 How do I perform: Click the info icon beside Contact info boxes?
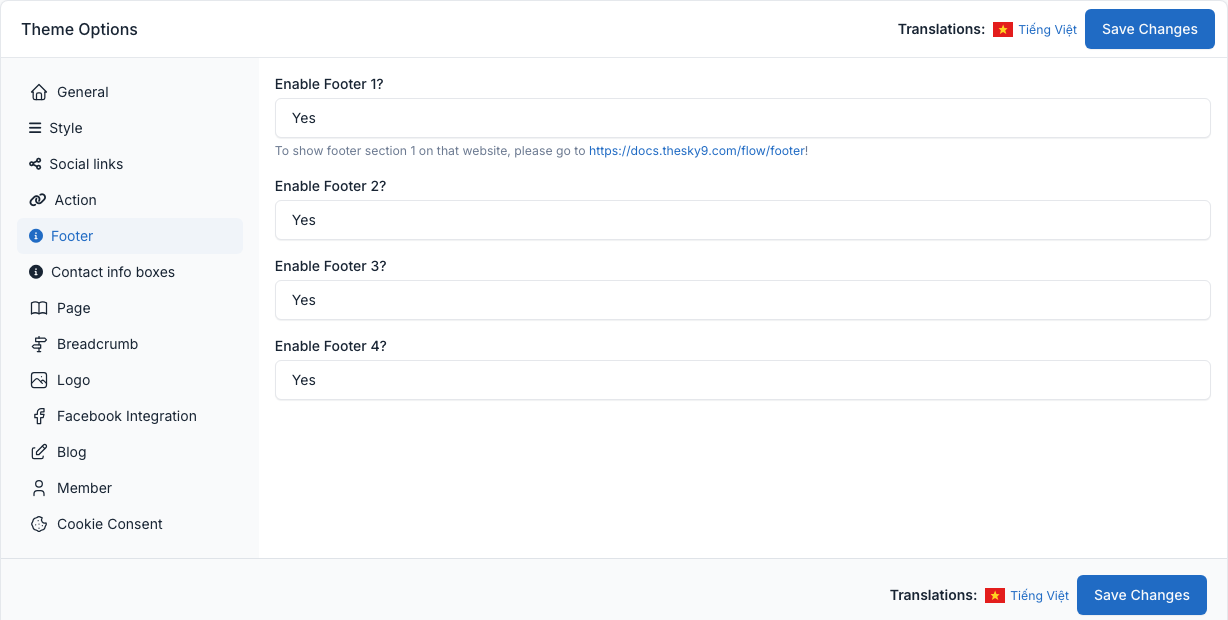pos(36,272)
